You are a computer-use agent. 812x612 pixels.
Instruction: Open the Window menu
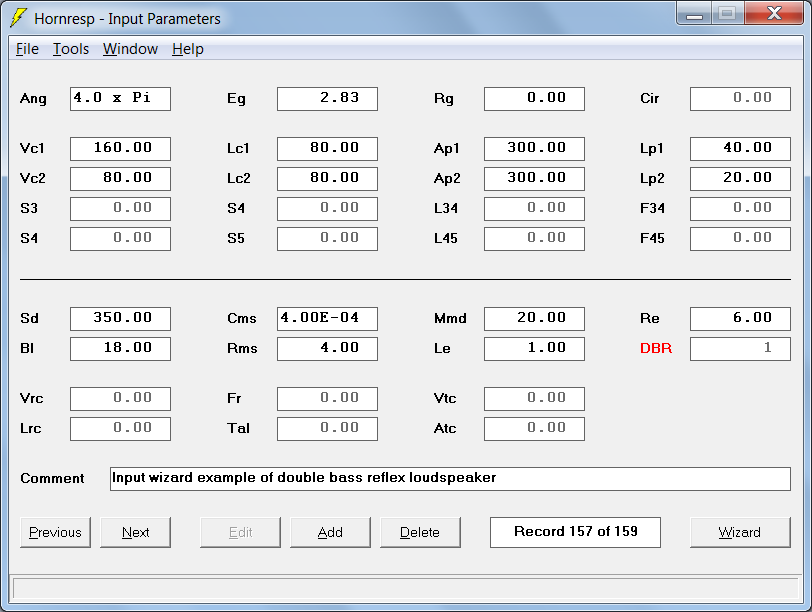(x=130, y=49)
